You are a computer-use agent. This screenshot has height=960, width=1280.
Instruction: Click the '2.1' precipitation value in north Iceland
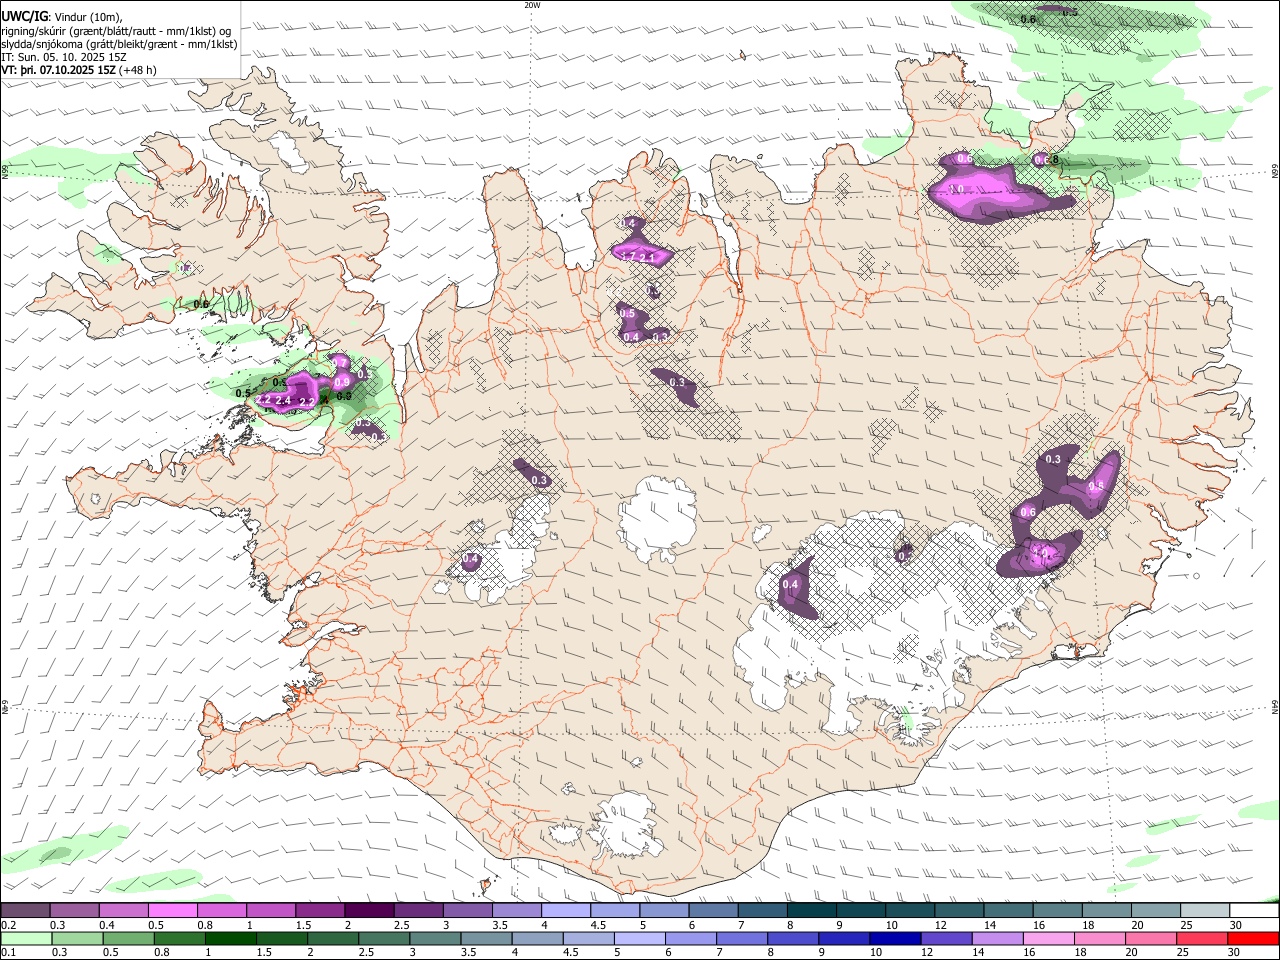647,258
